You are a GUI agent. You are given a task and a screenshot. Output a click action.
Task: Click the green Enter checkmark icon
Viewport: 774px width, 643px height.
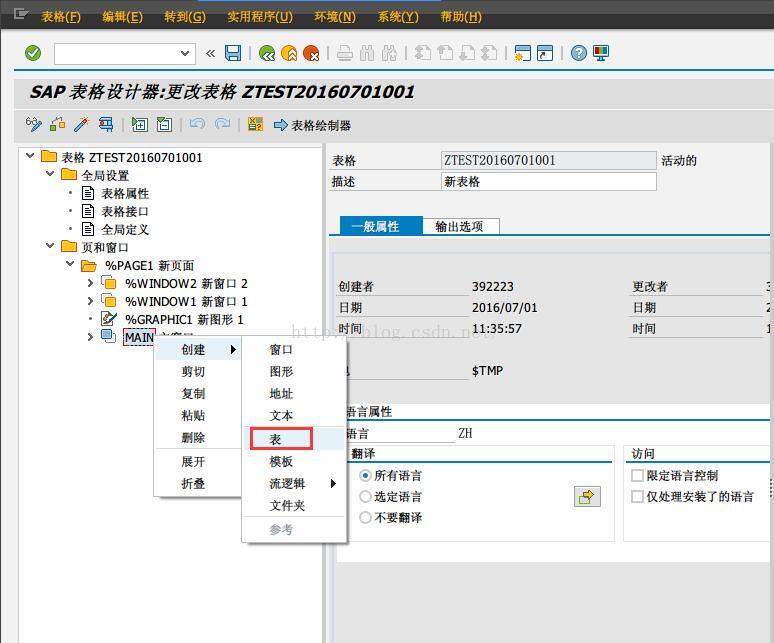[33, 53]
